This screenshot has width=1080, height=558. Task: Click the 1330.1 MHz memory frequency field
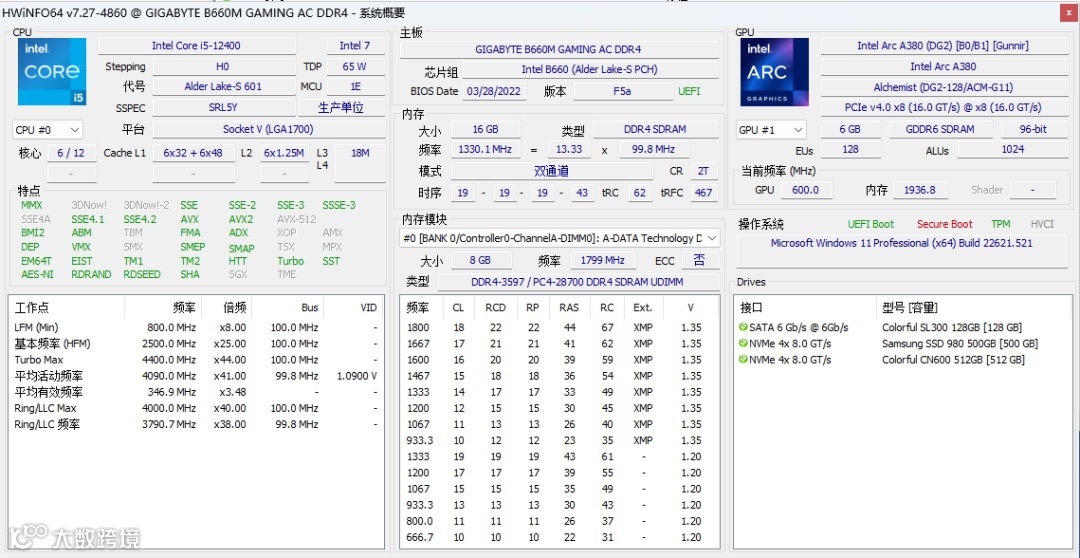click(x=485, y=149)
